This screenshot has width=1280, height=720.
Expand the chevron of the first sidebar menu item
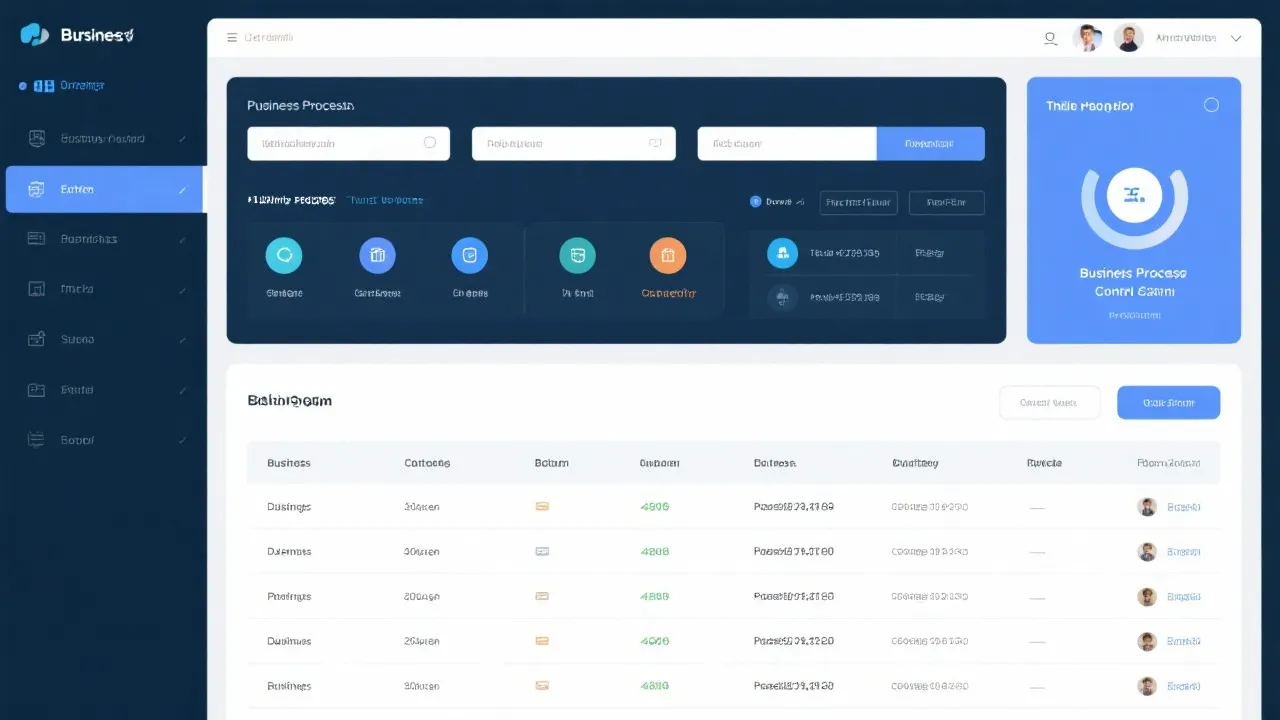point(182,139)
